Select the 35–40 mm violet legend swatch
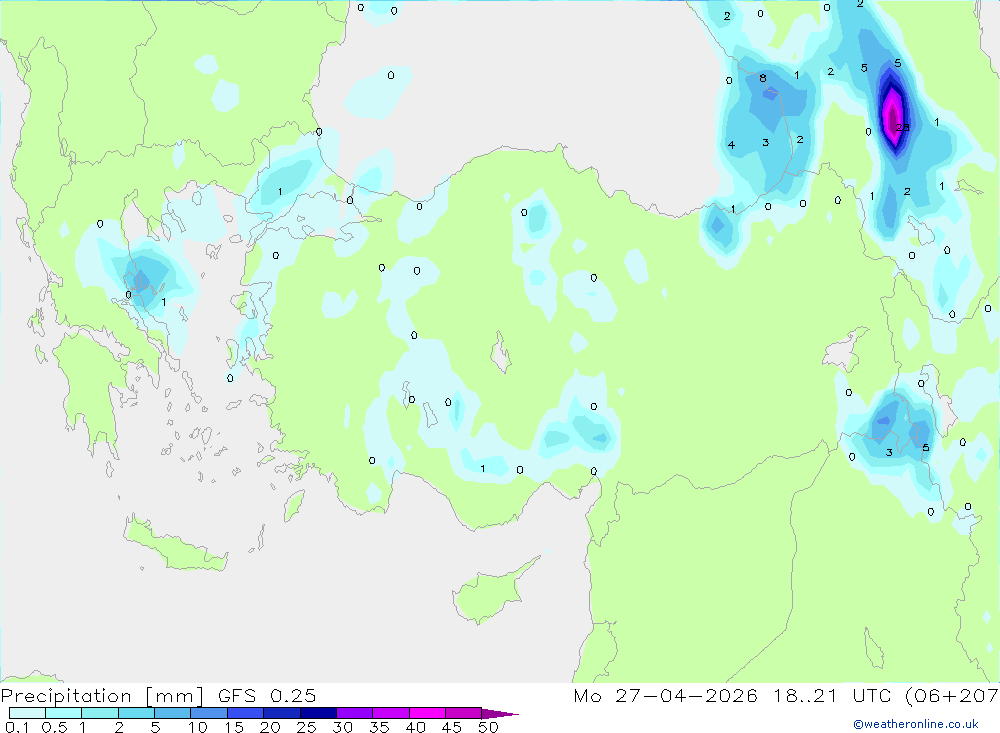1000x733 pixels. [391, 713]
